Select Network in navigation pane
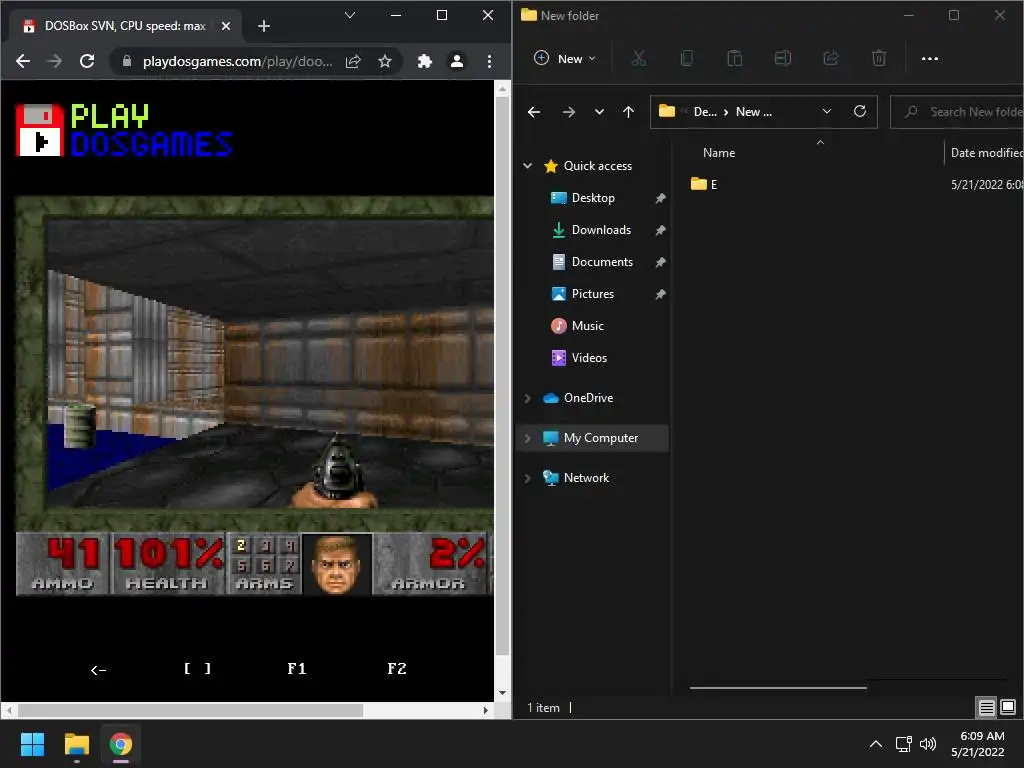The height and width of the screenshot is (768, 1024). [586, 478]
